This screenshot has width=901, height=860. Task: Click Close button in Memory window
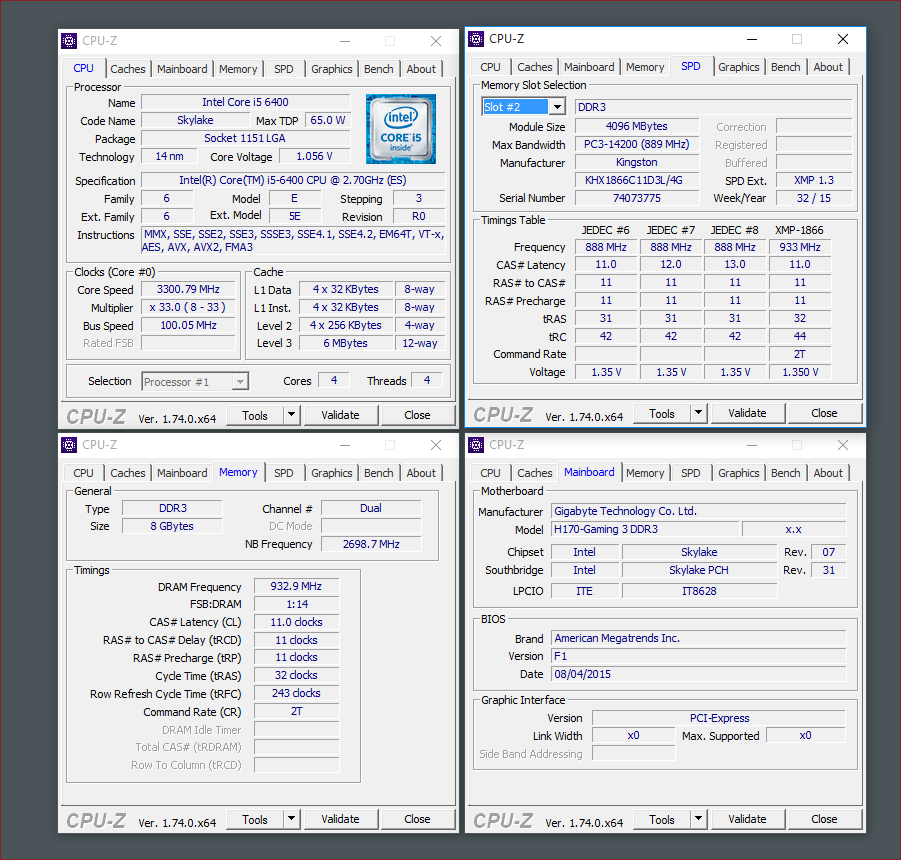(417, 819)
